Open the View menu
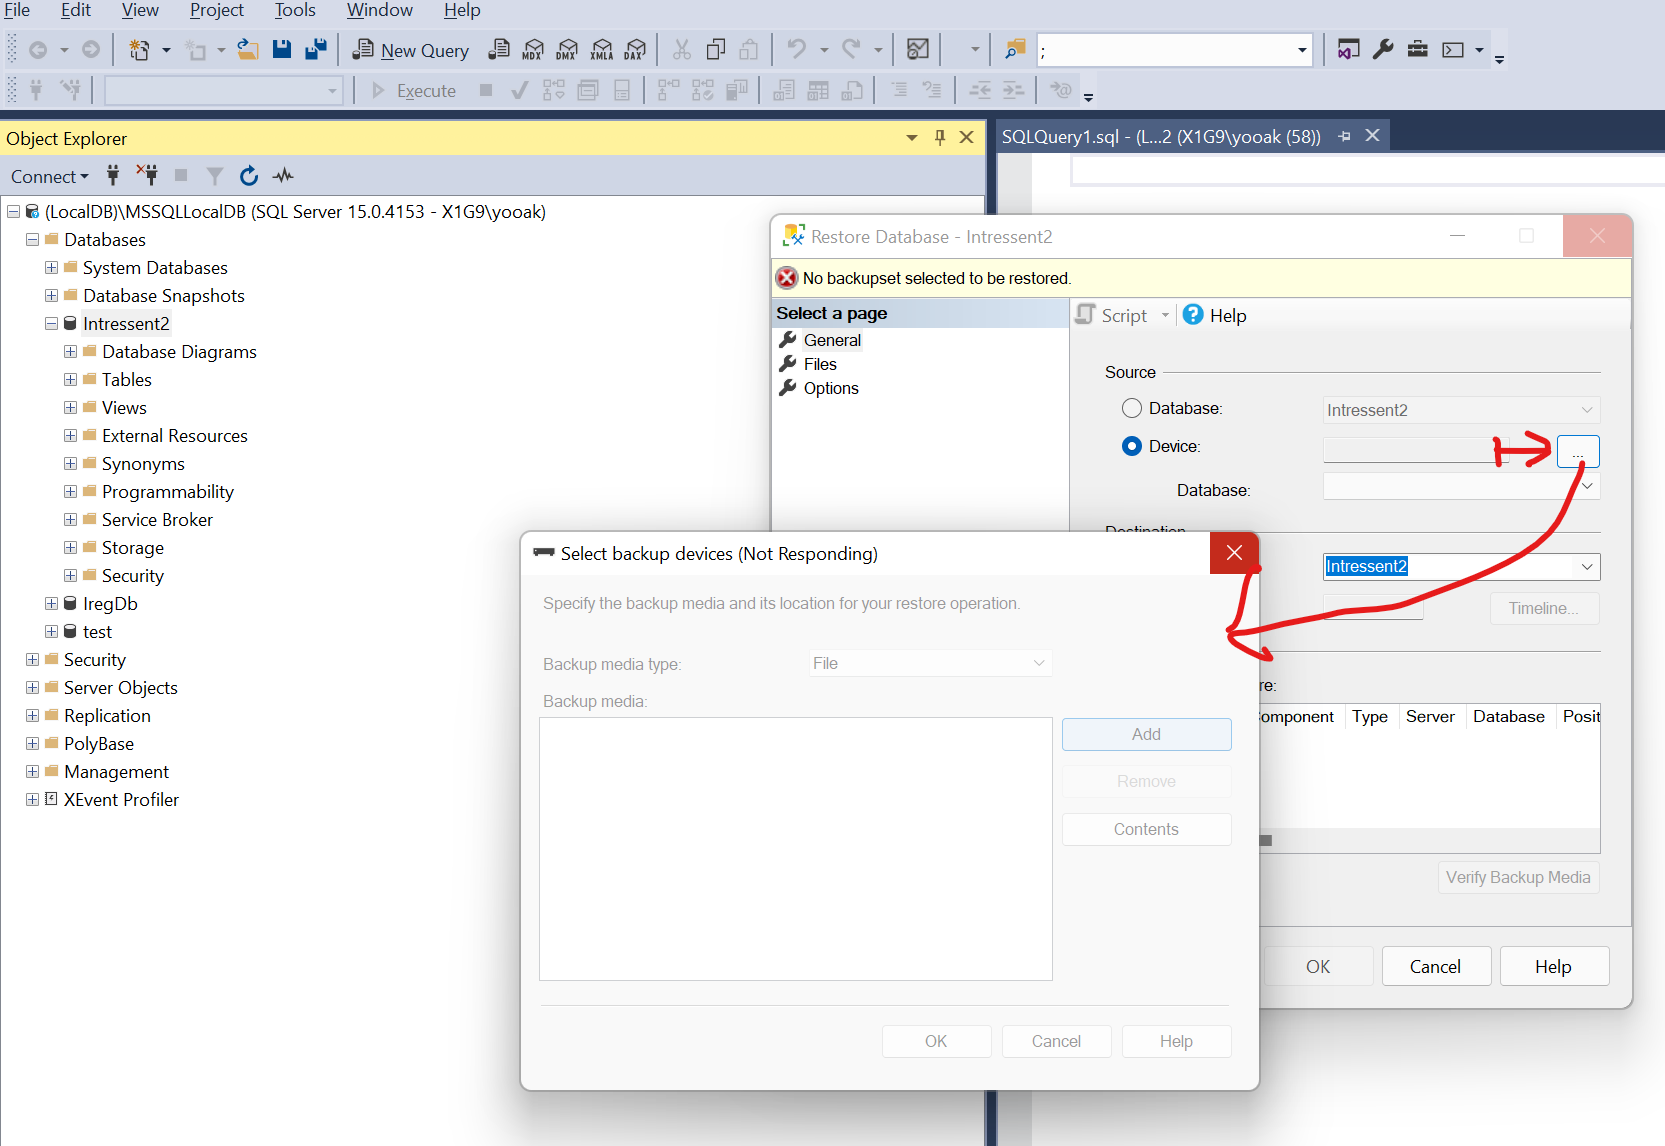This screenshot has height=1146, width=1665. [140, 10]
